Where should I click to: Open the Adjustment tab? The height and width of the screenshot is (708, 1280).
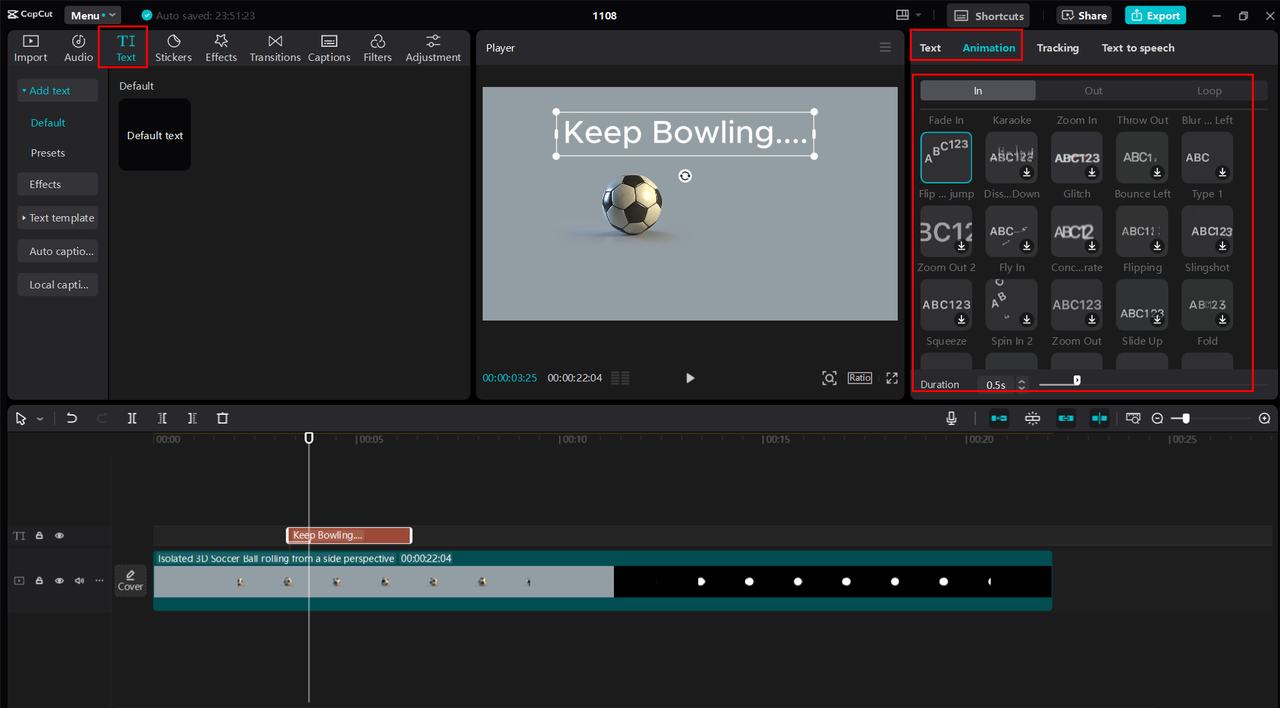point(433,48)
